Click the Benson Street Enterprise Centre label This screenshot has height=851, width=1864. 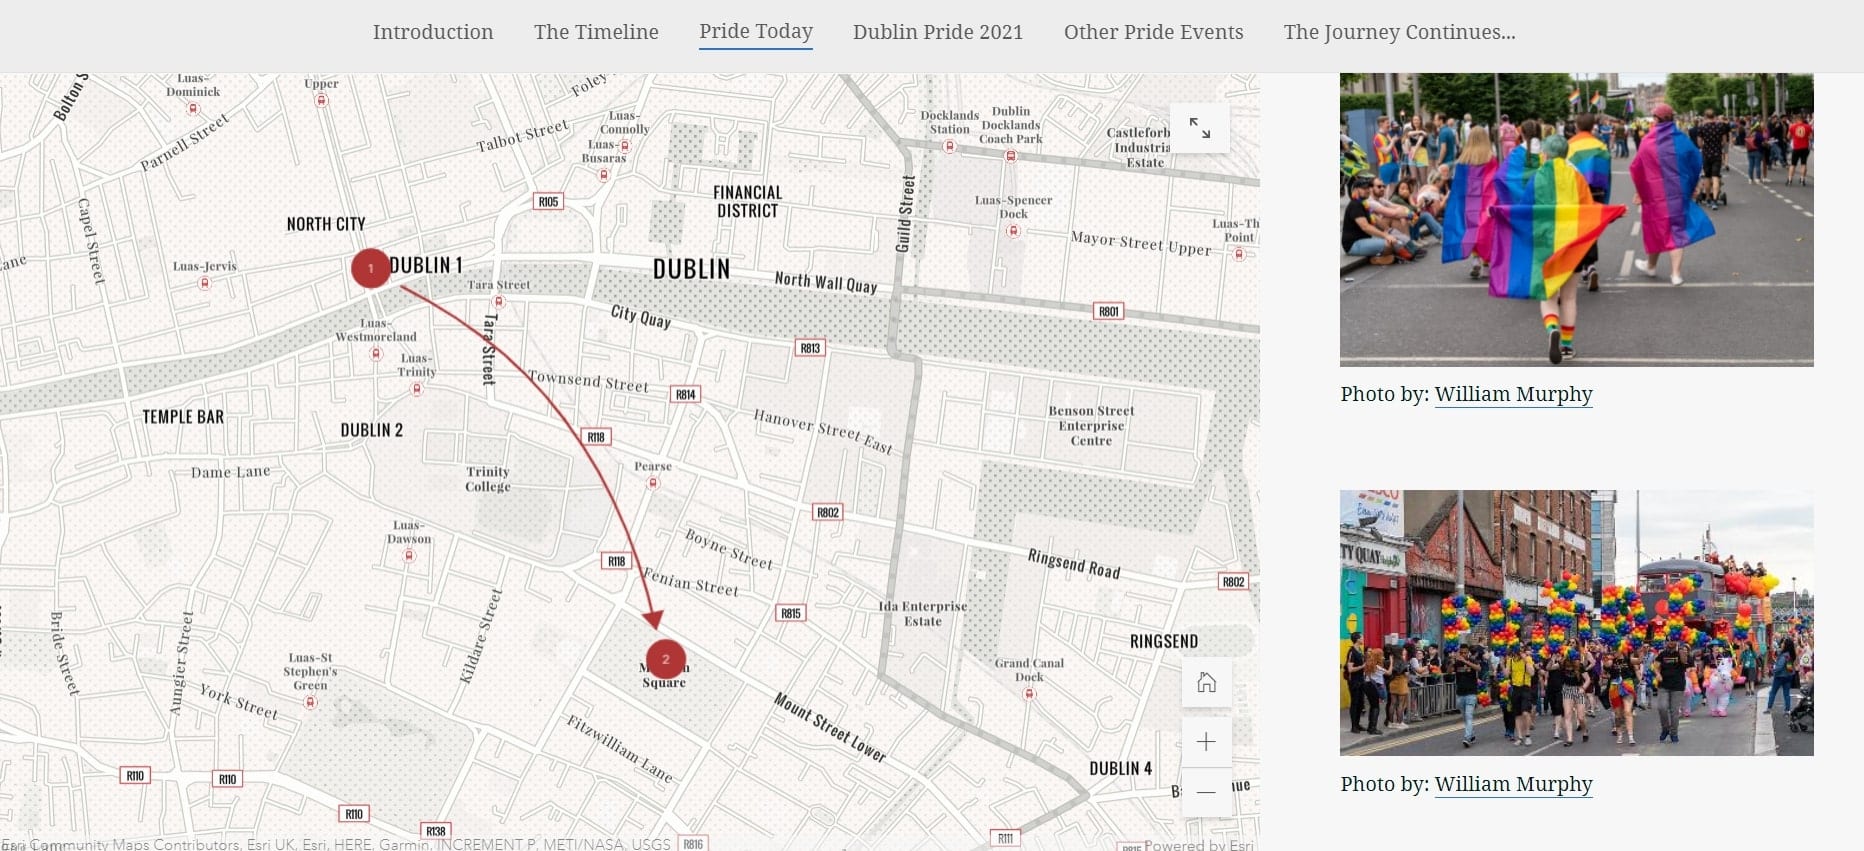1091,426
